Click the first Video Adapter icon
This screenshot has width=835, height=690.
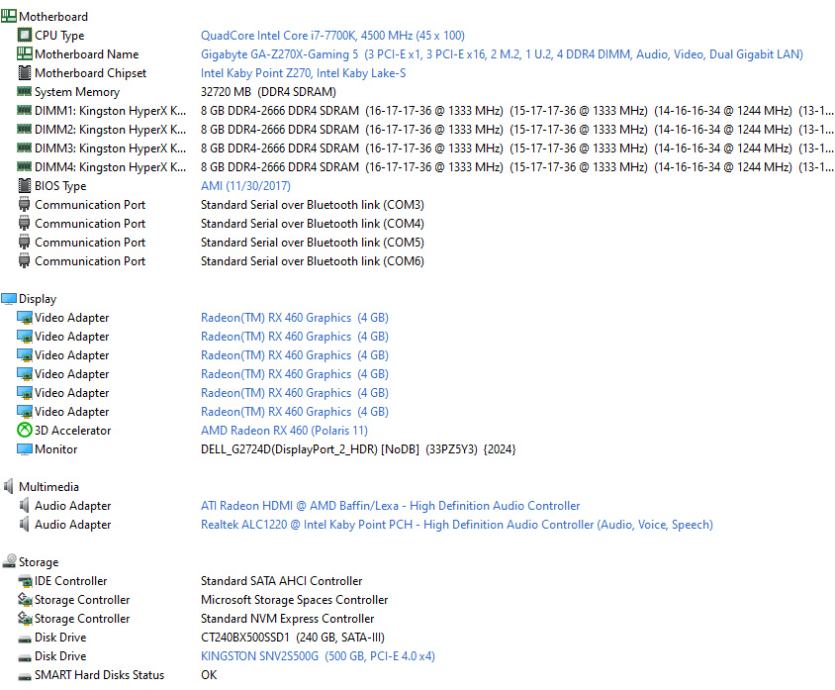coord(24,318)
